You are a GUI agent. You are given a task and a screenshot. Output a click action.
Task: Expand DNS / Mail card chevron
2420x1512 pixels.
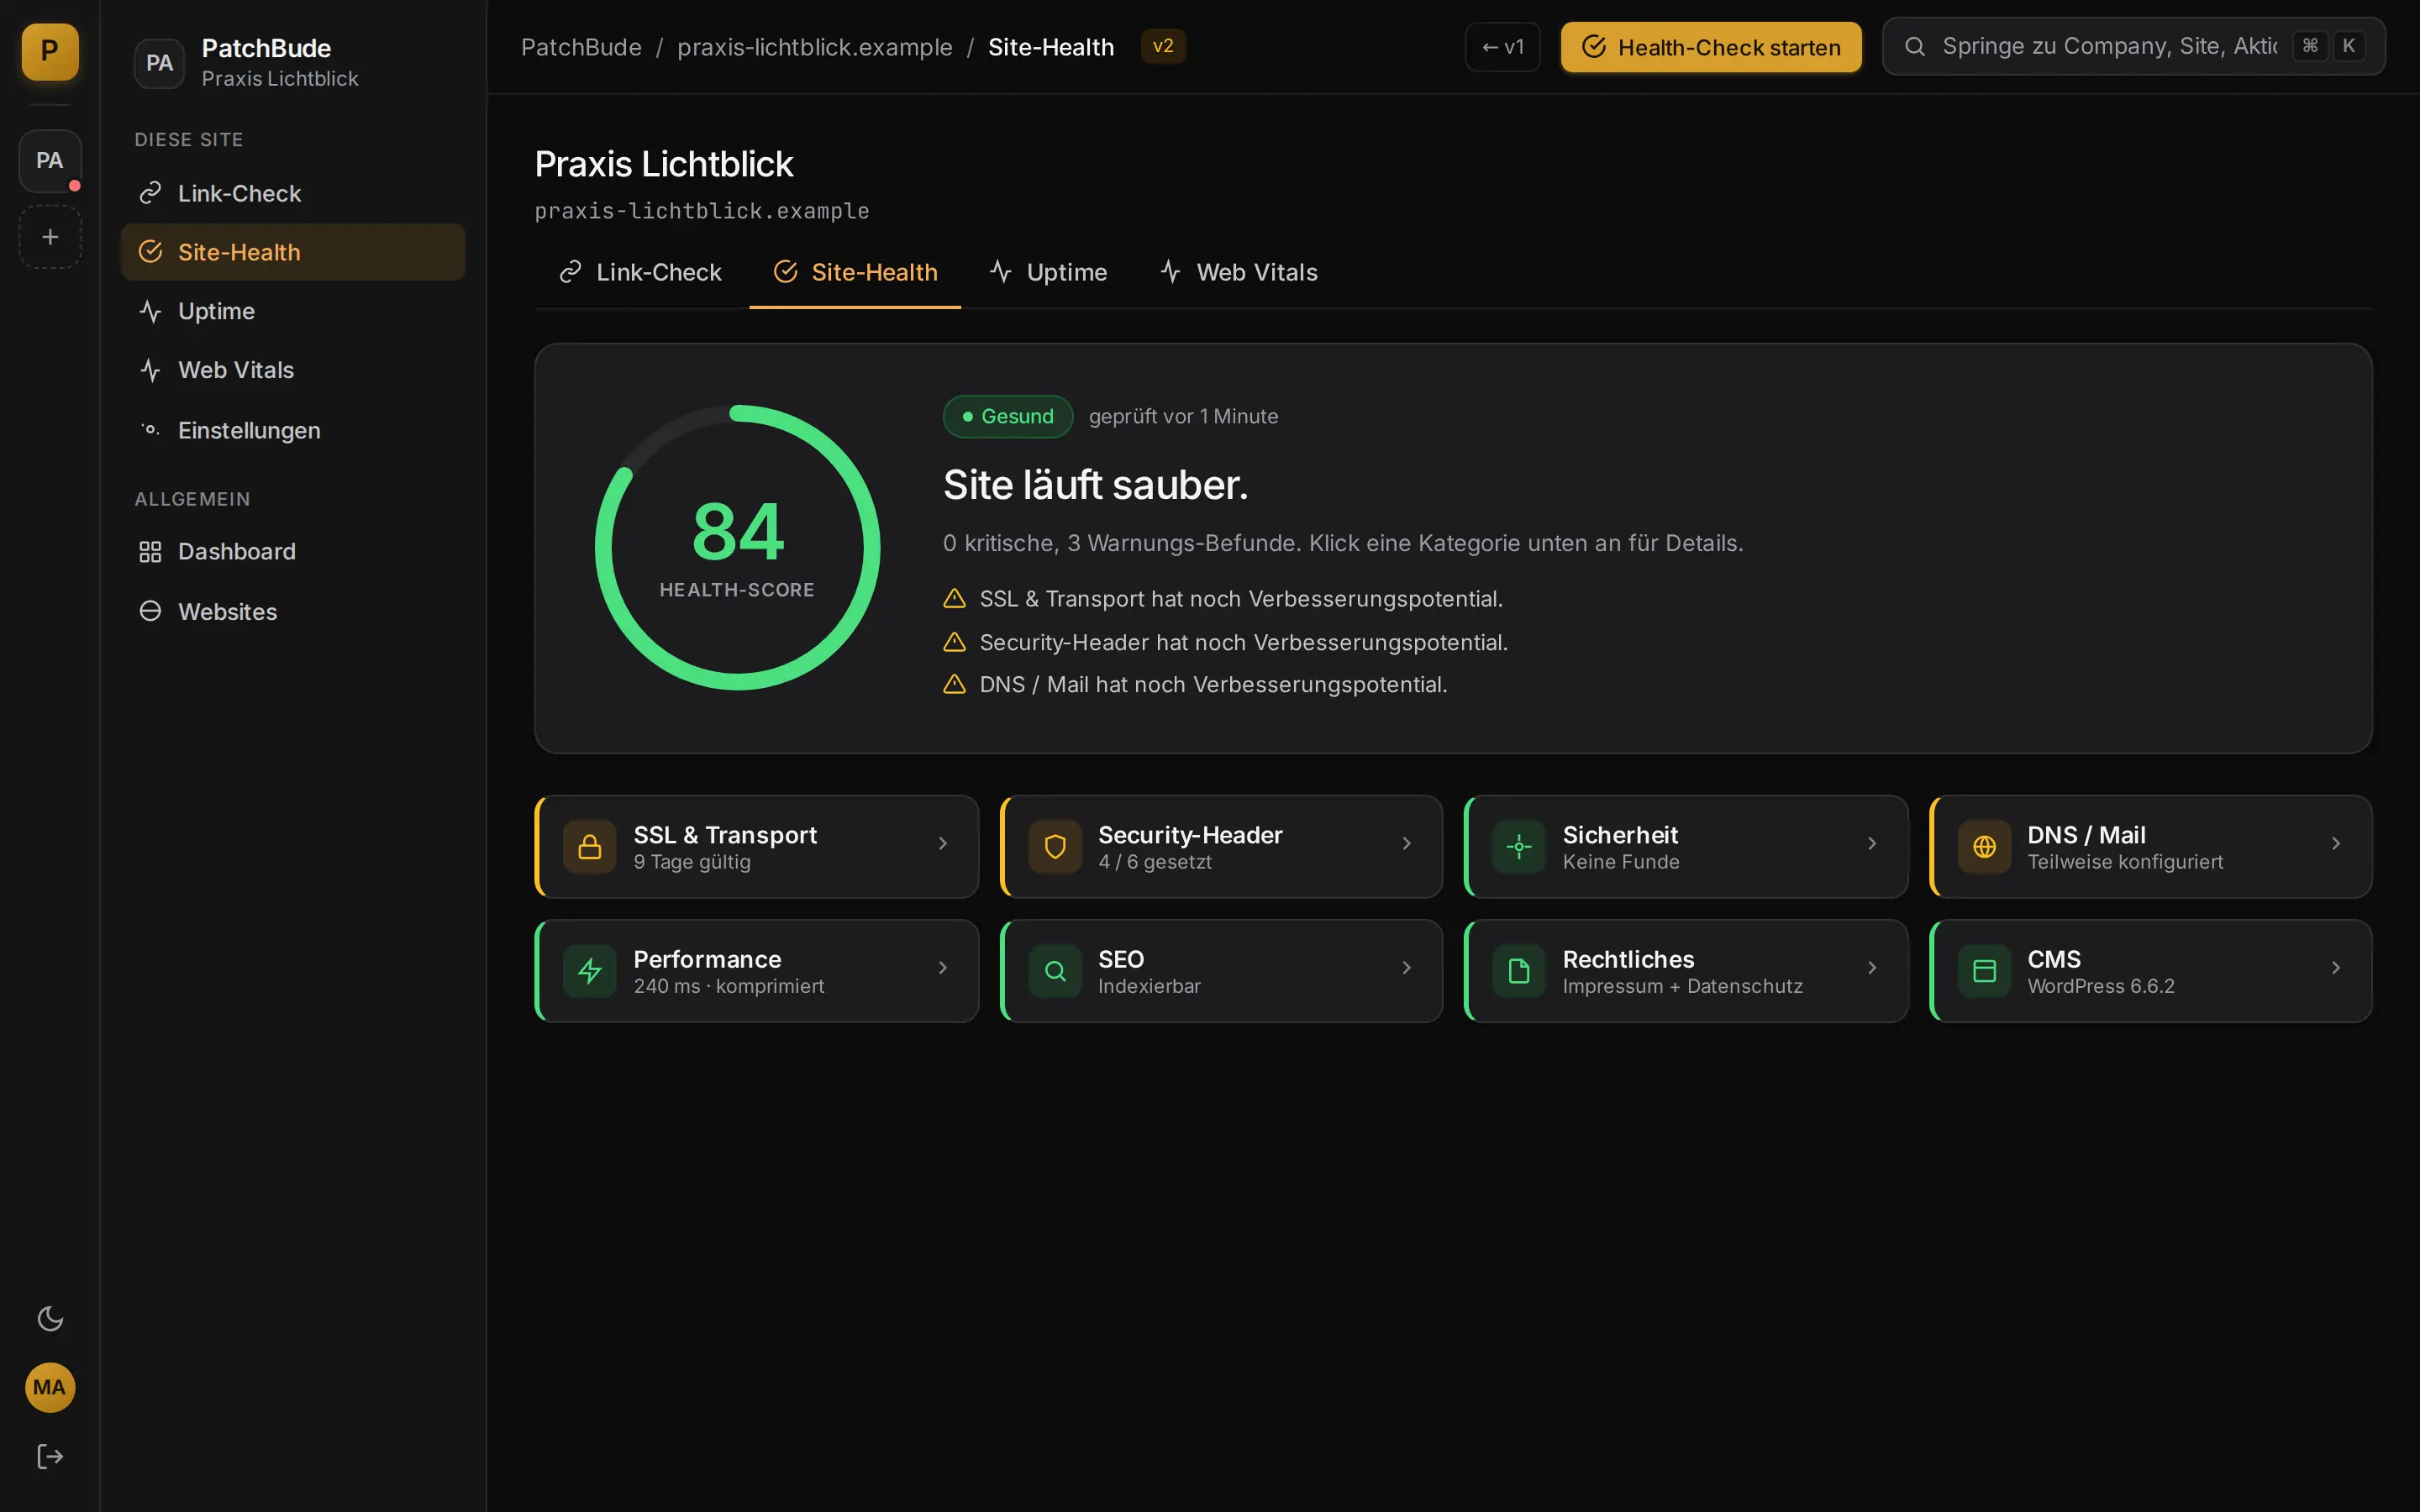2335,844
